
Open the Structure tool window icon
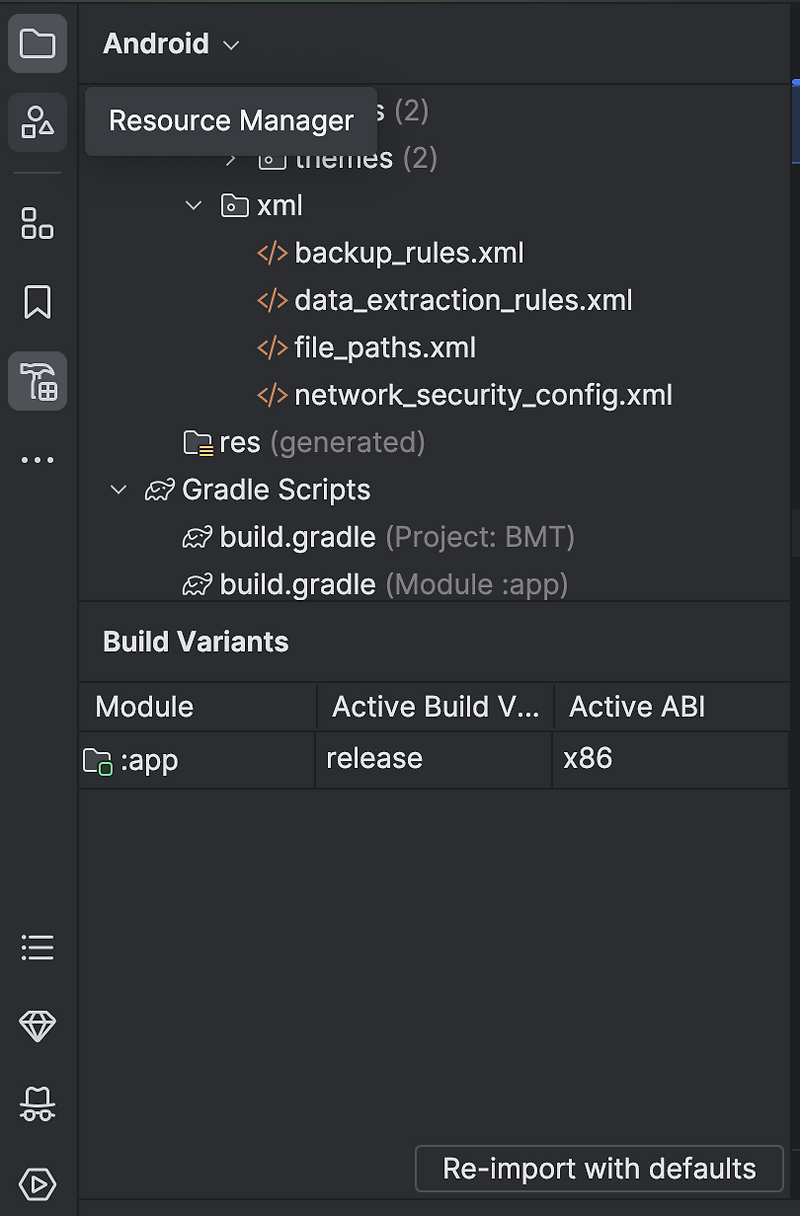pos(38,223)
